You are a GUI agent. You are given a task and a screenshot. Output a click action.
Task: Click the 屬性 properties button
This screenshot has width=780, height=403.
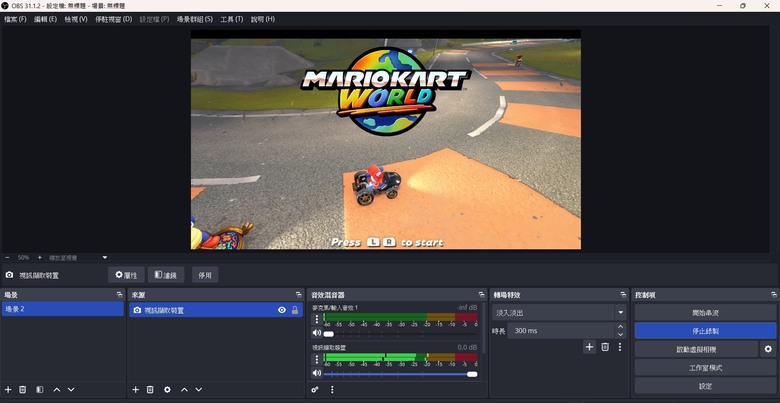pos(126,275)
